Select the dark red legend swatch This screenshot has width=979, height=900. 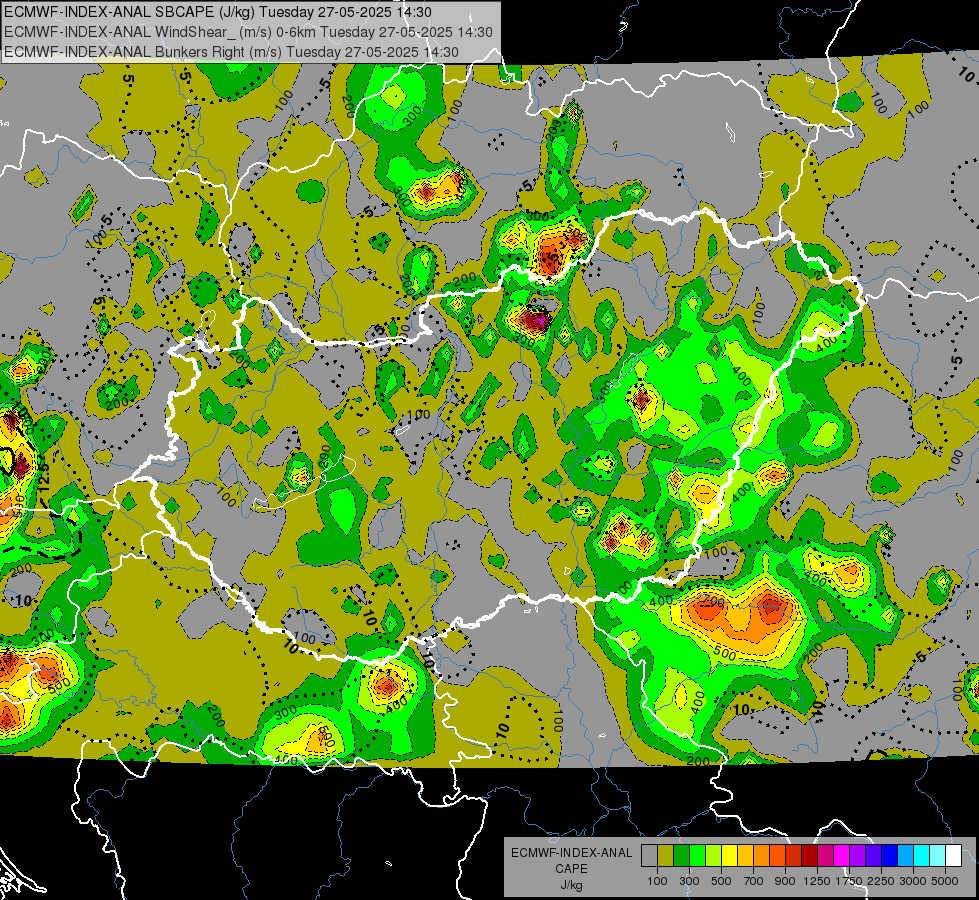[x=809, y=856]
